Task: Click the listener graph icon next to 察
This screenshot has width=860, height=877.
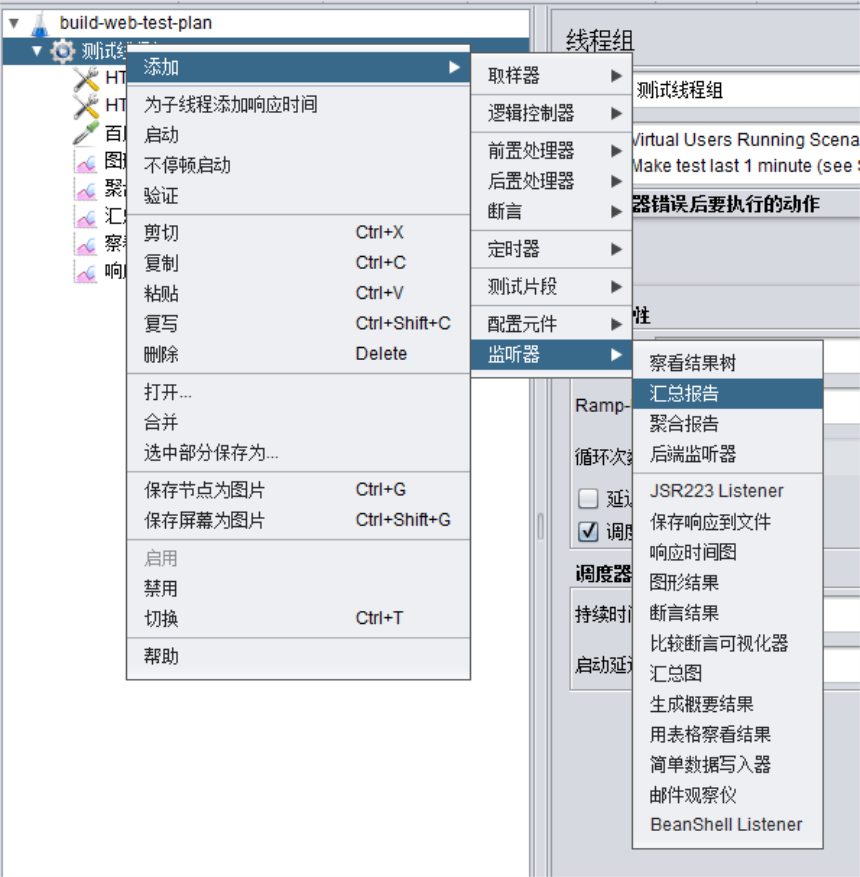Action: tap(86, 243)
